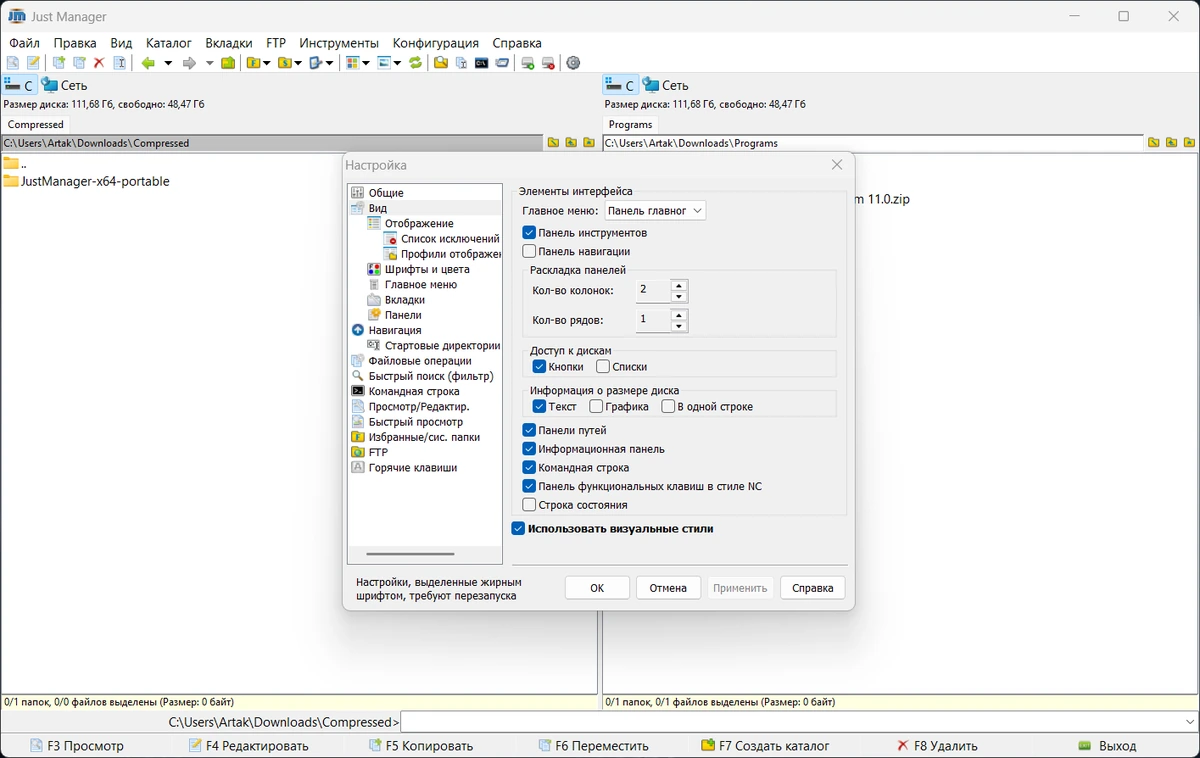Image resolution: width=1200 pixels, height=758 pixels.
Task: Open the settings gear icon in toolbar
Action: [573, 63]
